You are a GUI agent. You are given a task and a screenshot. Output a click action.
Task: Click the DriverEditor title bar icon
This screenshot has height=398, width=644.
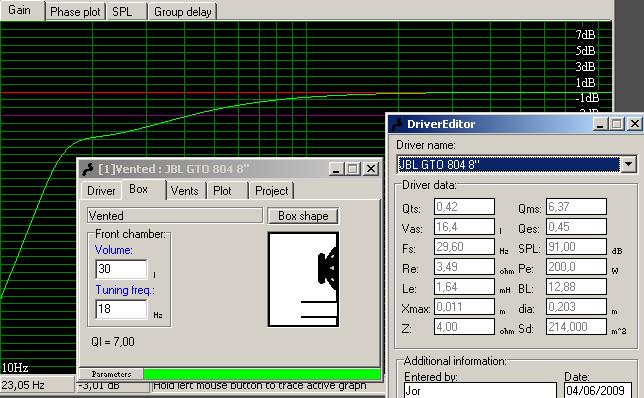tap(396, 124)
